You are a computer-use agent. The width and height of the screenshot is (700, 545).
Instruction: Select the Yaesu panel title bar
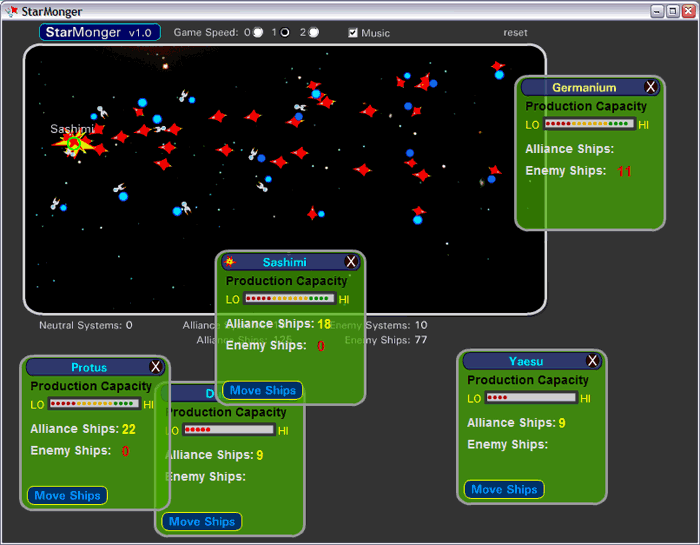pyautogui.click(x=525, y=361)
